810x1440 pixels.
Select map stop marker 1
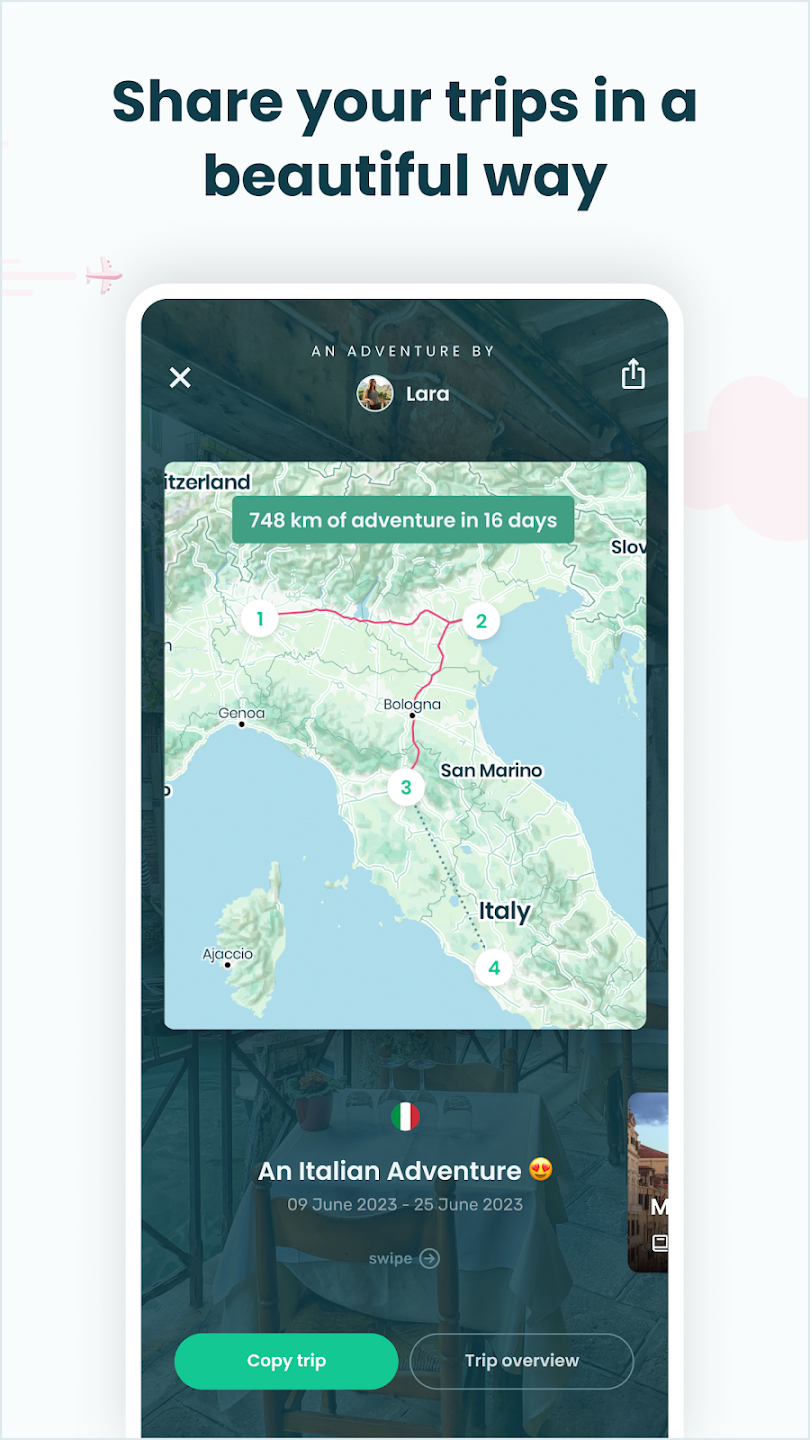pos(260,618)
